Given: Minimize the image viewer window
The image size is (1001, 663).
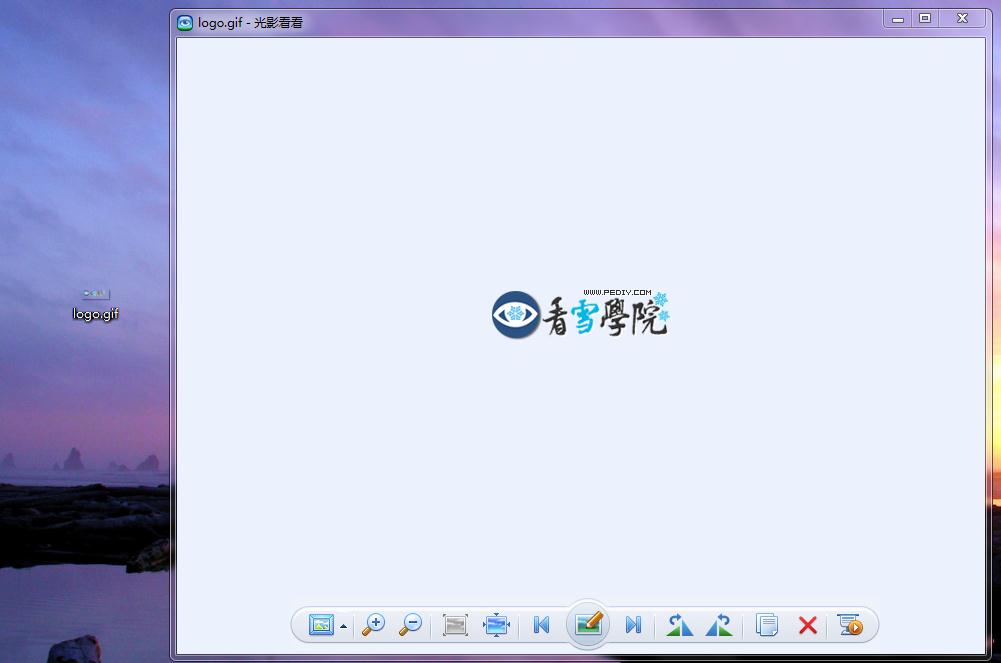Looking at the screenshot, I should pos(898,19).
